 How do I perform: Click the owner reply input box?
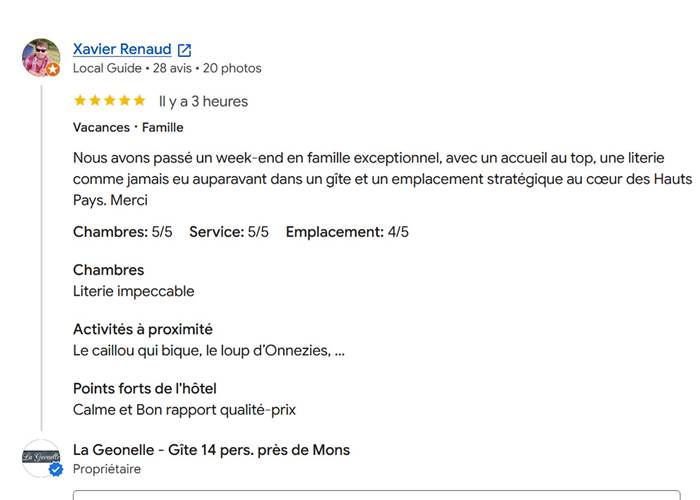pyautogui.click(x=377, y=495)
